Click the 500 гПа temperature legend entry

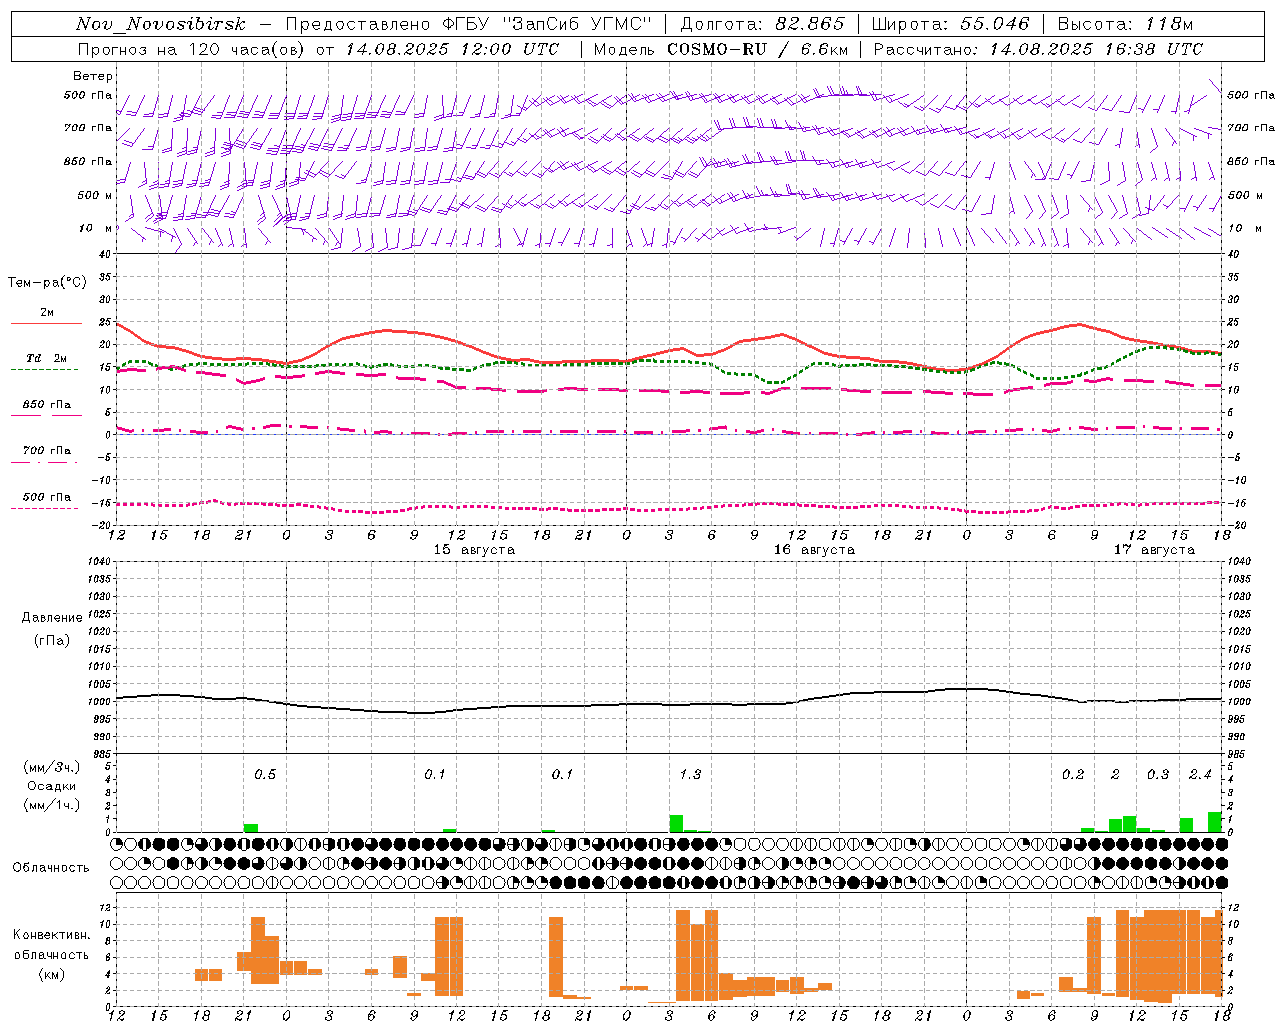point(46,497)
